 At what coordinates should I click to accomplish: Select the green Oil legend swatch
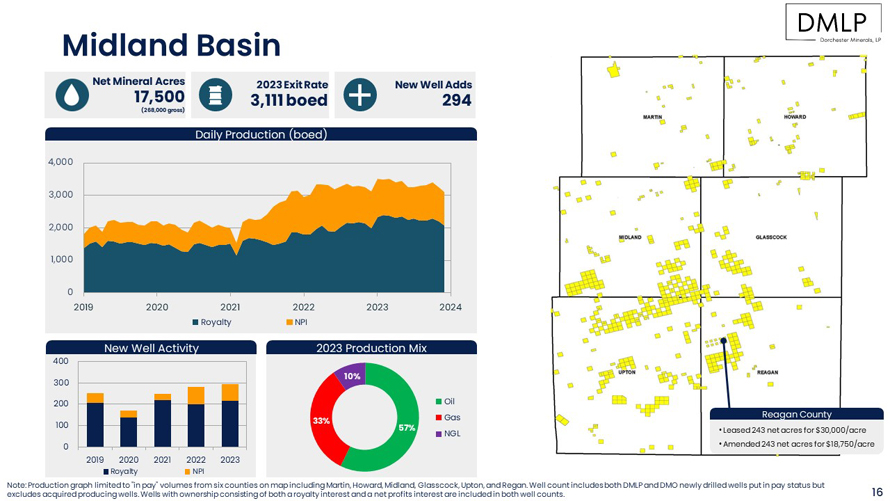click(439, 402)
